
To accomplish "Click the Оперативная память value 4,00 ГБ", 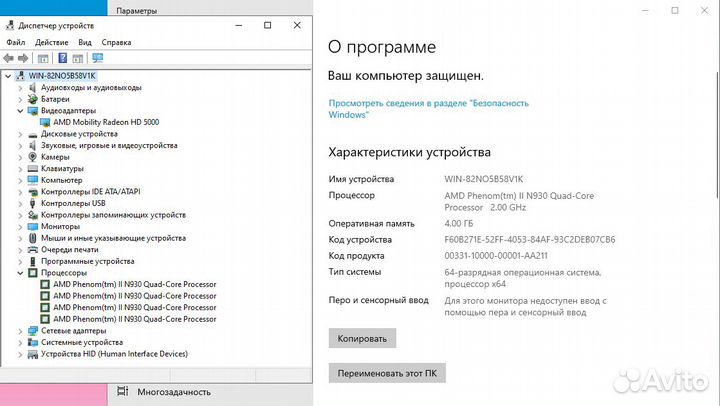I will point(458,224).
